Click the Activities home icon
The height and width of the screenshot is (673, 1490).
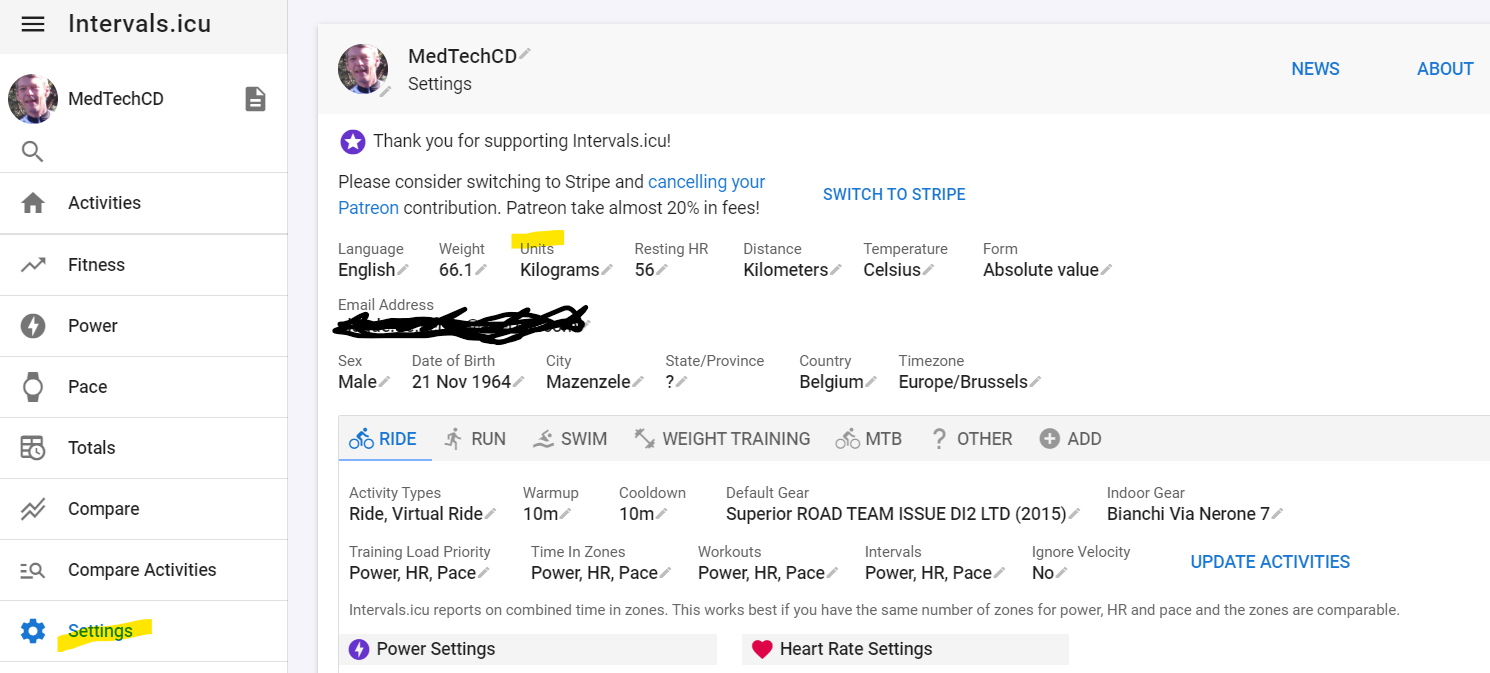(33, 203)
